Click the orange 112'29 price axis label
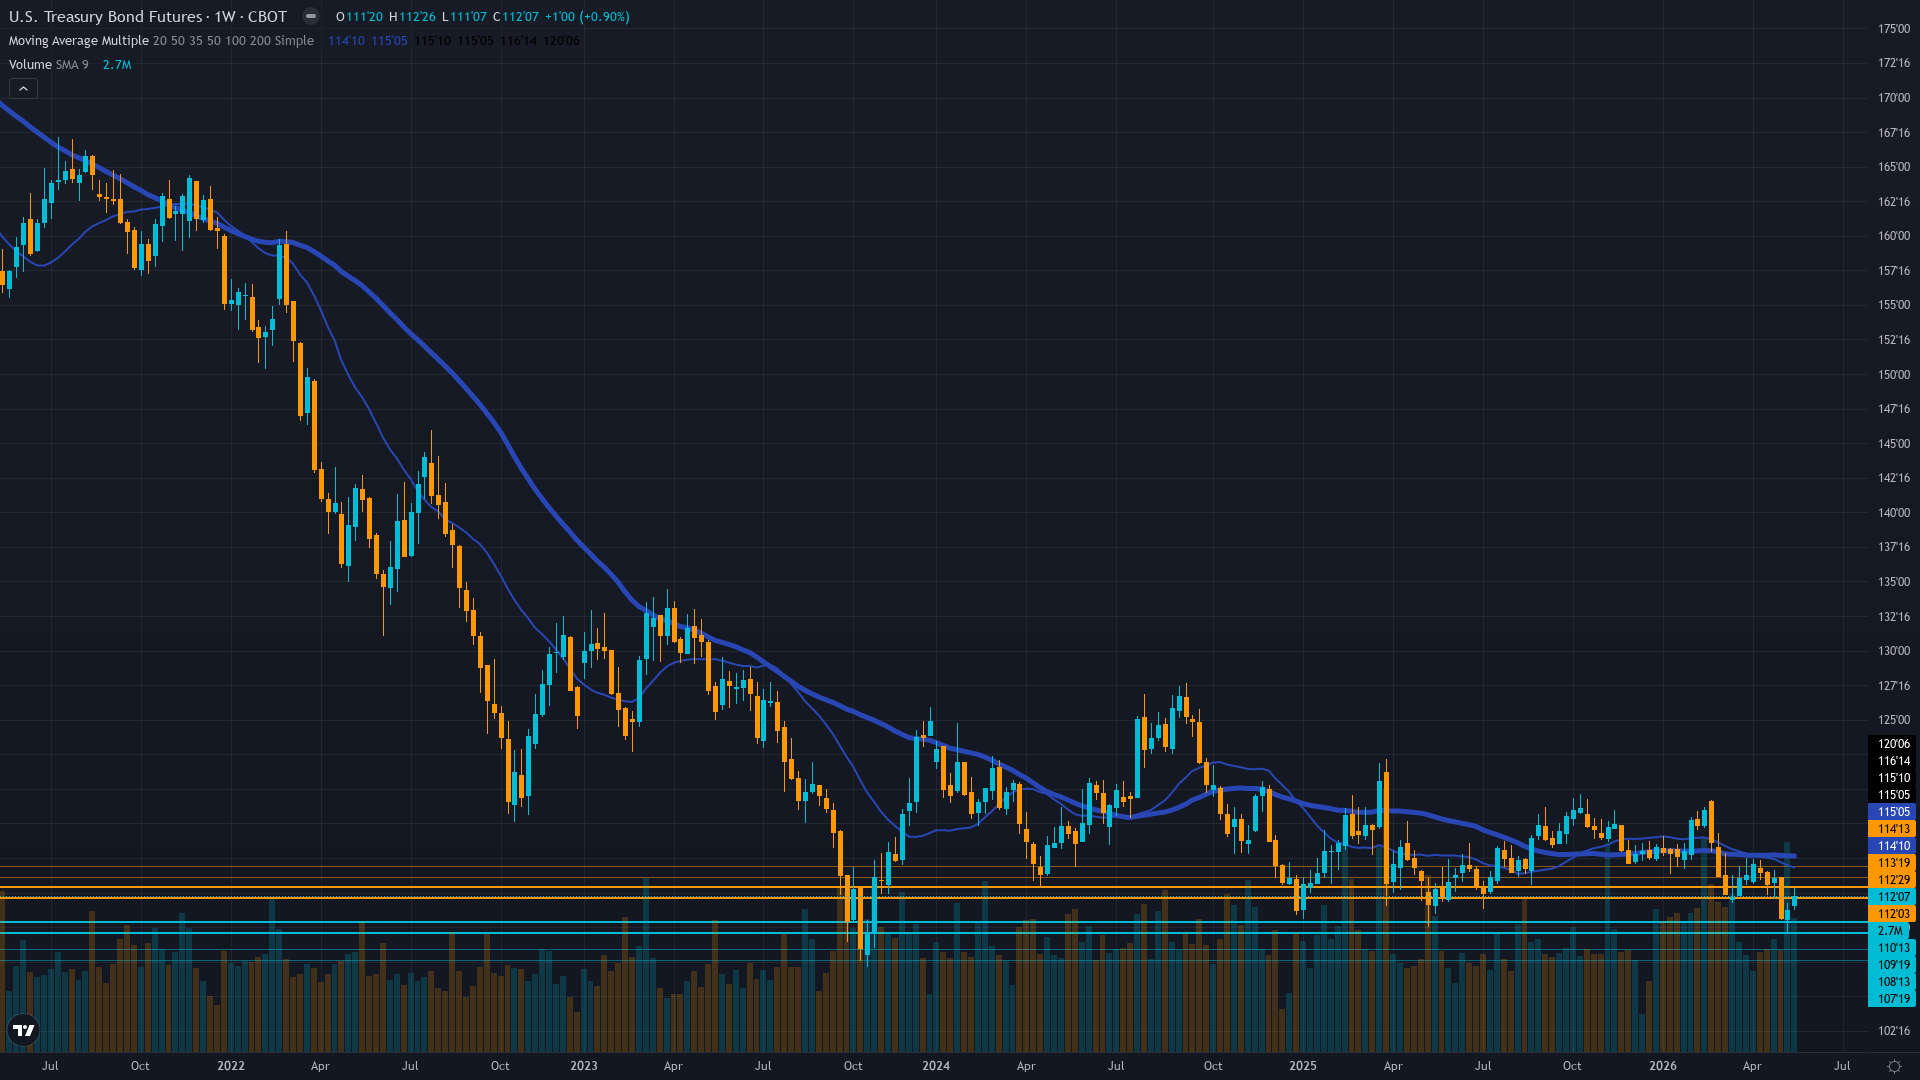The width and height of the screenshot is (1920, 1080). 1892,880
